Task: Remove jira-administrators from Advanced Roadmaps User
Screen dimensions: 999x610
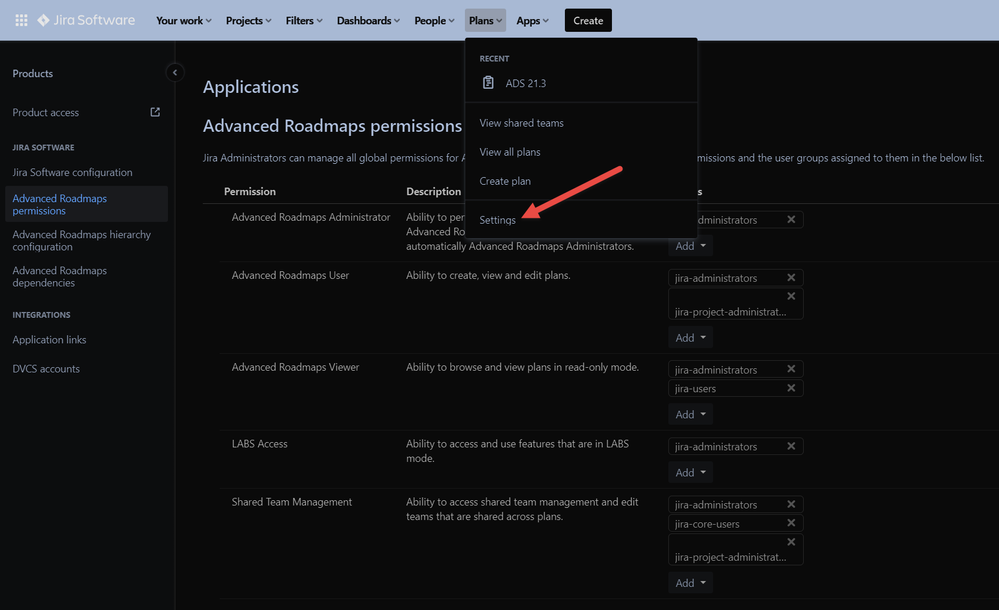Action: [791, 277]
